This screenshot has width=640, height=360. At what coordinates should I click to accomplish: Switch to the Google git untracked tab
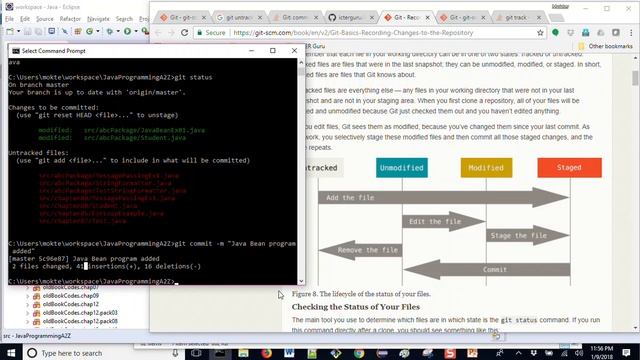coord(238,18)
